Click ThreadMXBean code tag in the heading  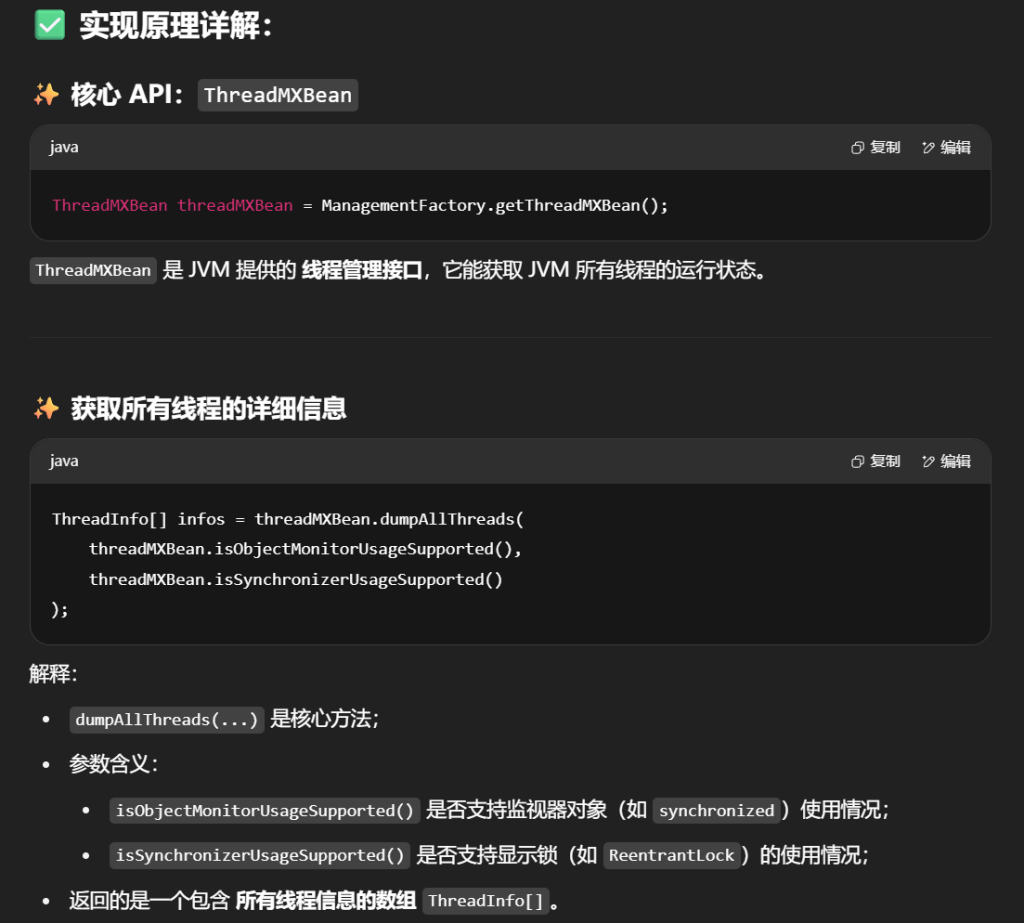pos(277,95)
